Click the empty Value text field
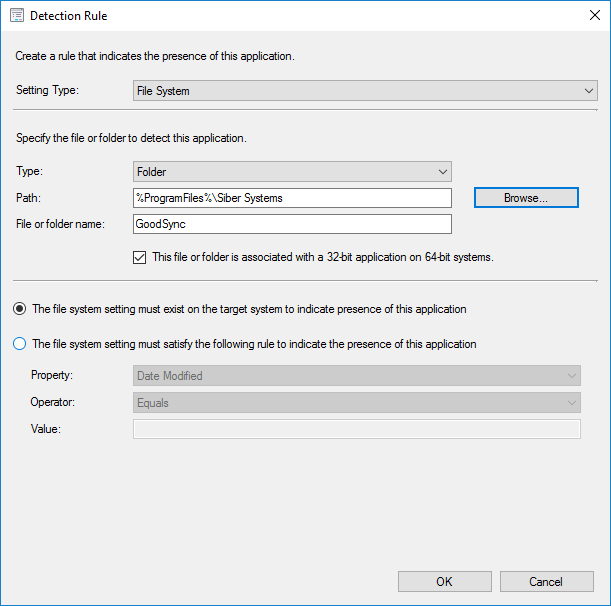This screenshot has height=606, width=611. 356,429
